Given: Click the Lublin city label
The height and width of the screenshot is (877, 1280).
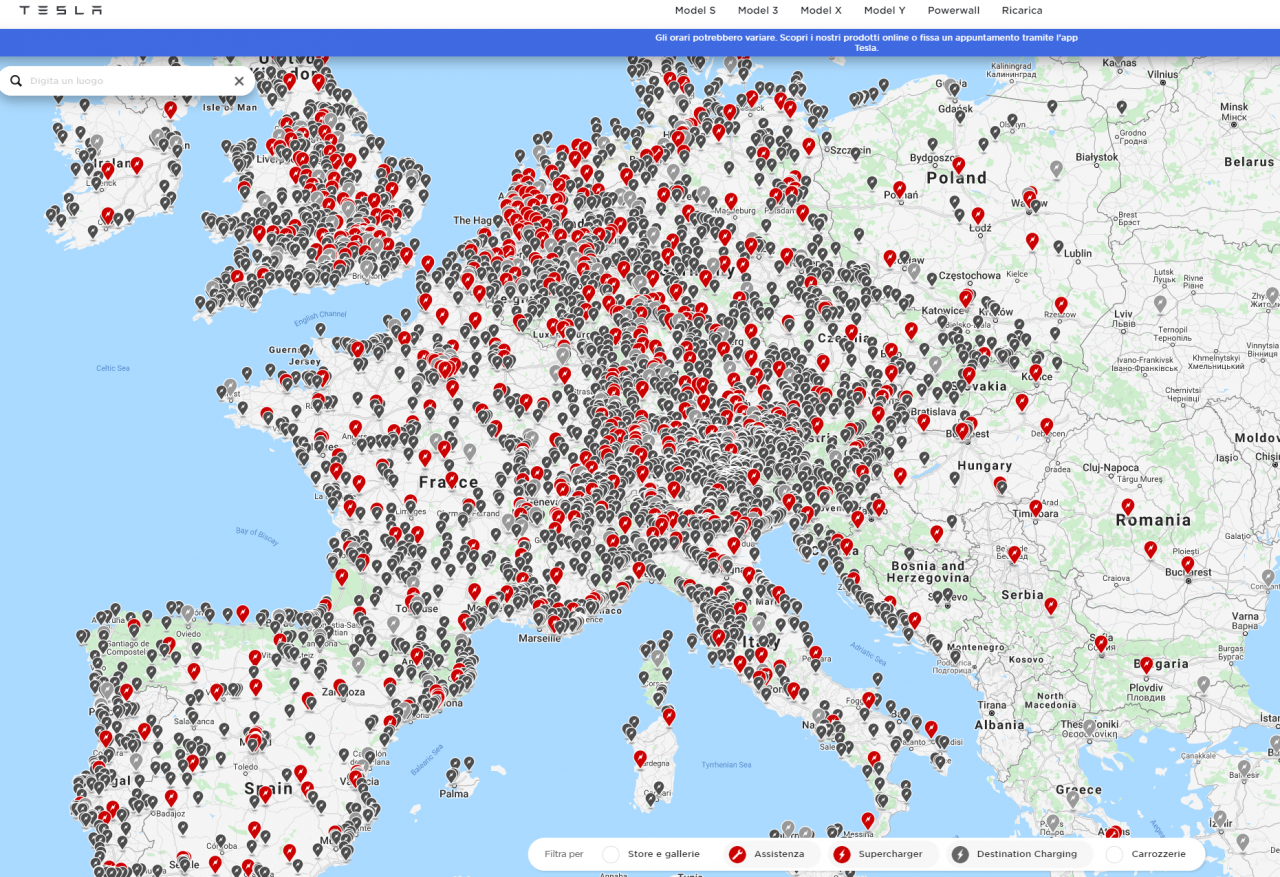Looking at the screenshot, I should click(x=1078, y=254).
